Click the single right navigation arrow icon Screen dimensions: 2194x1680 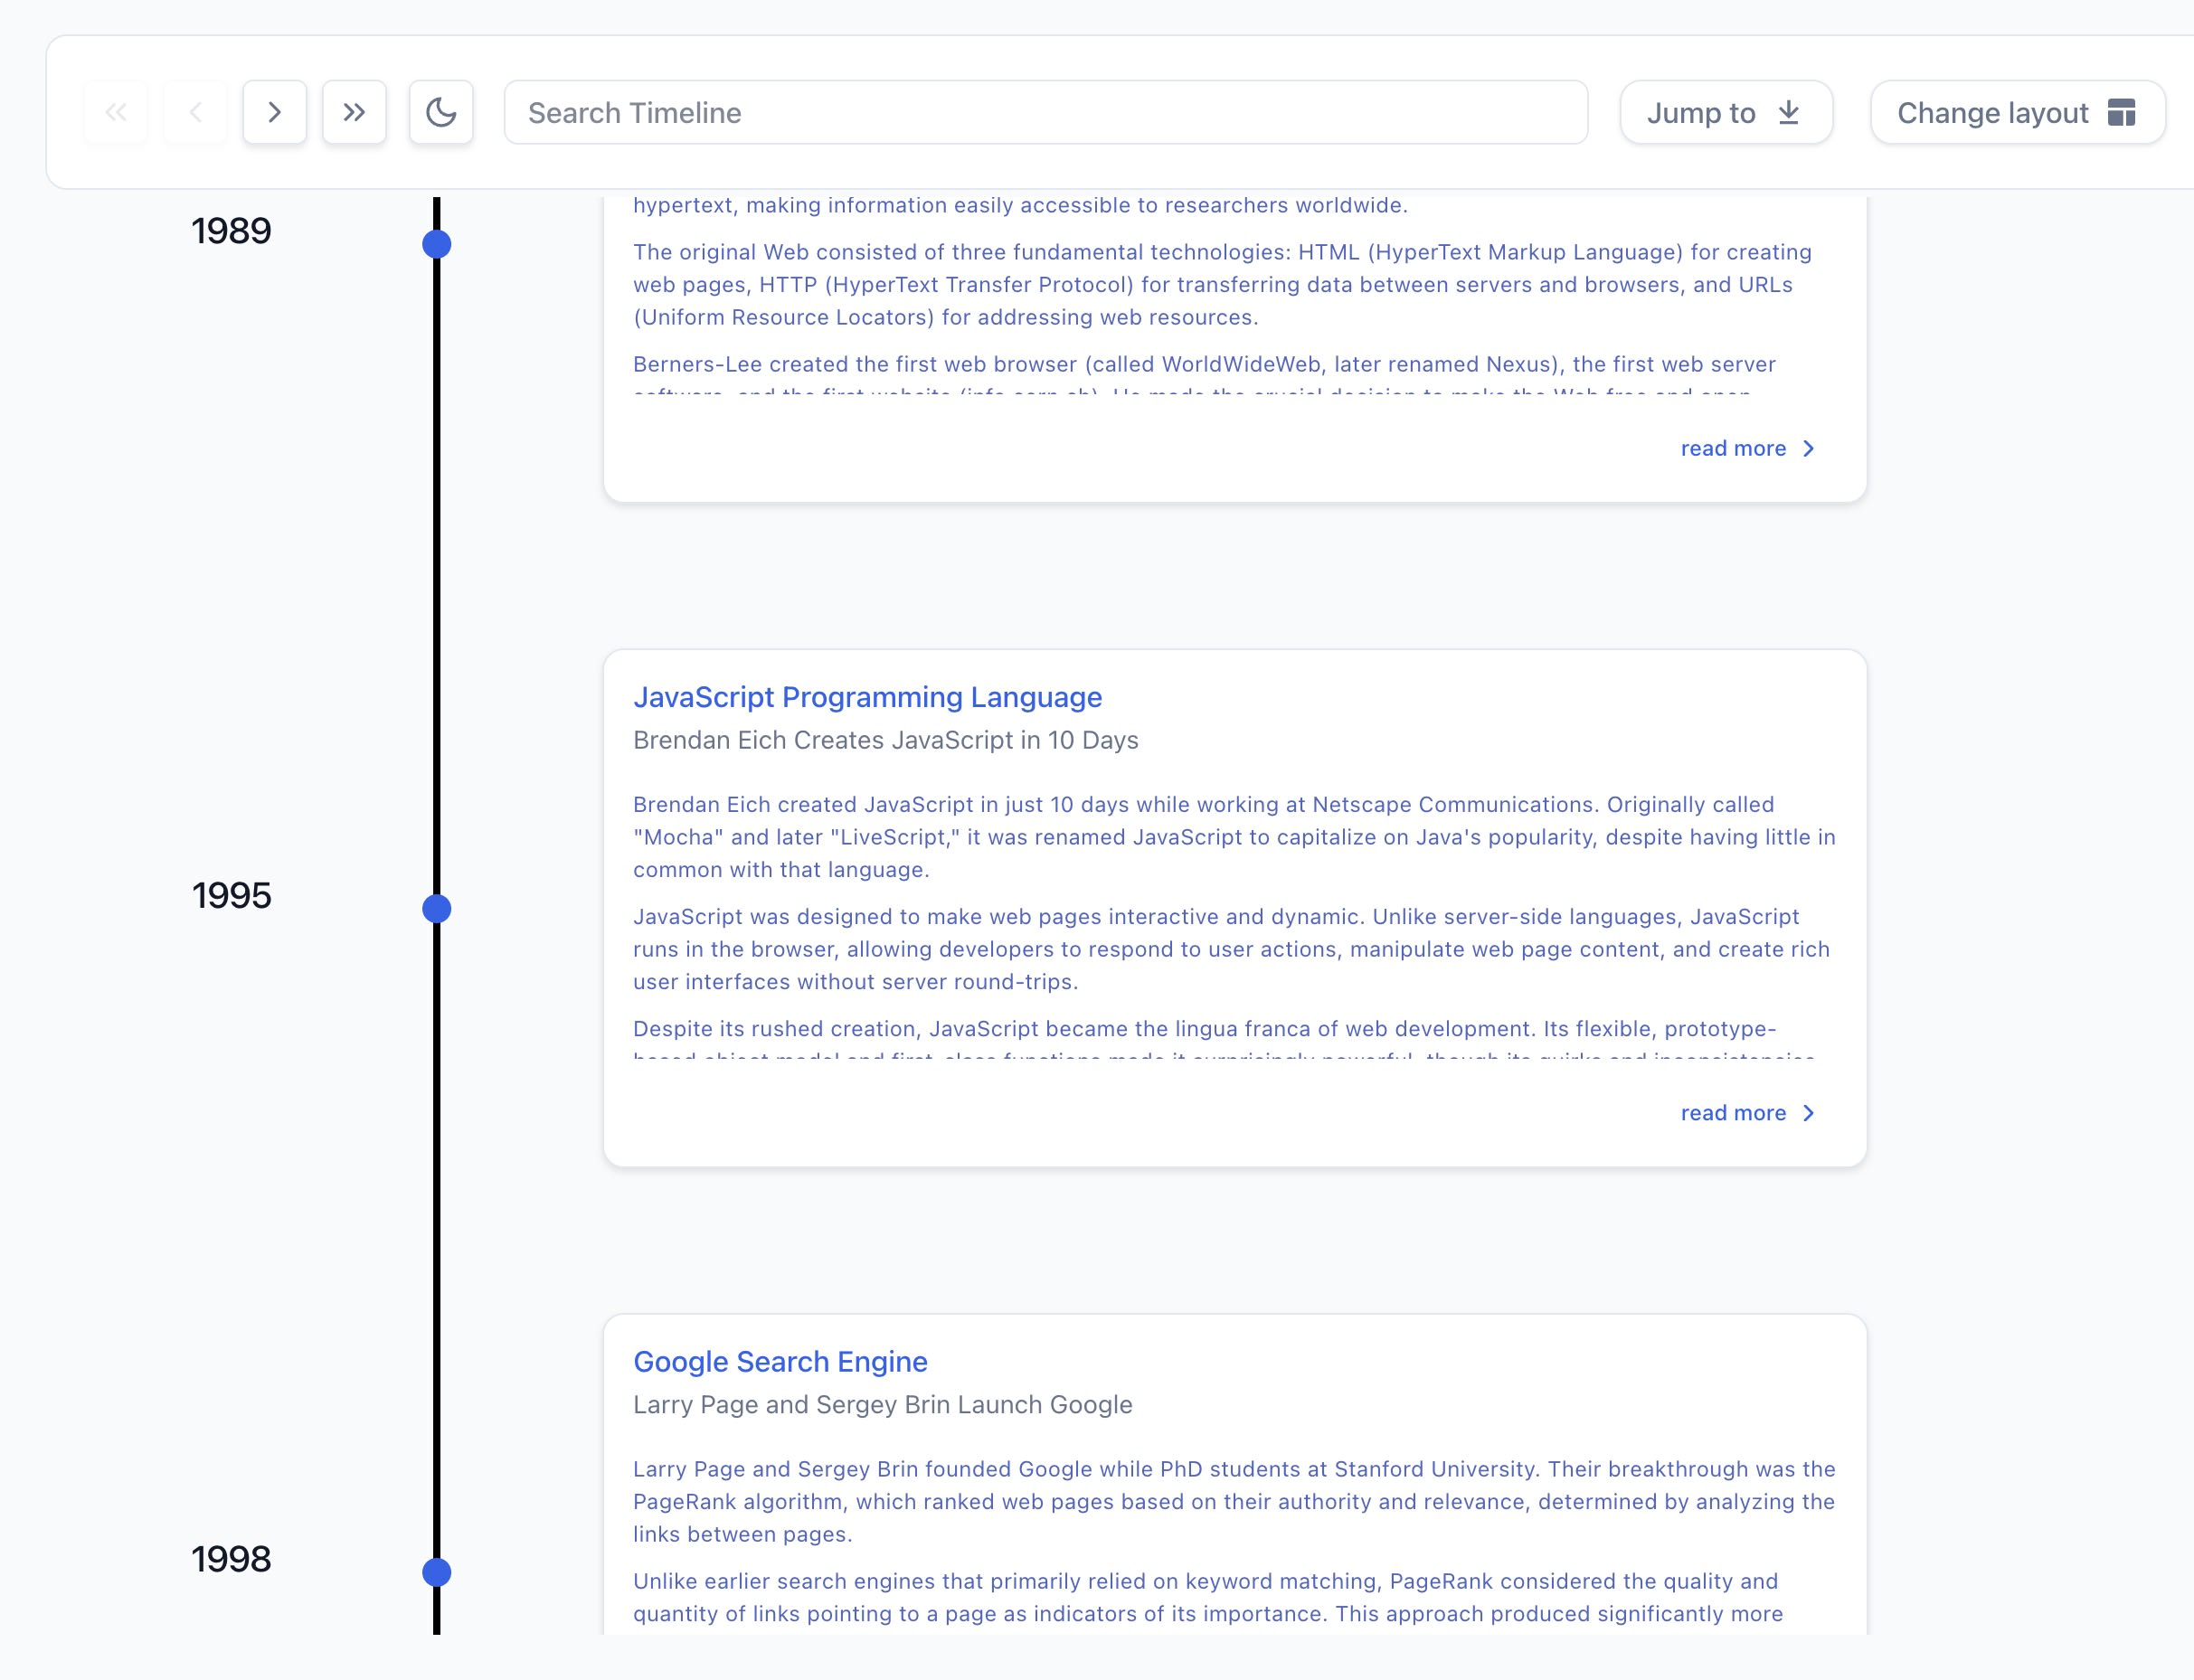(x=274, y=112)
